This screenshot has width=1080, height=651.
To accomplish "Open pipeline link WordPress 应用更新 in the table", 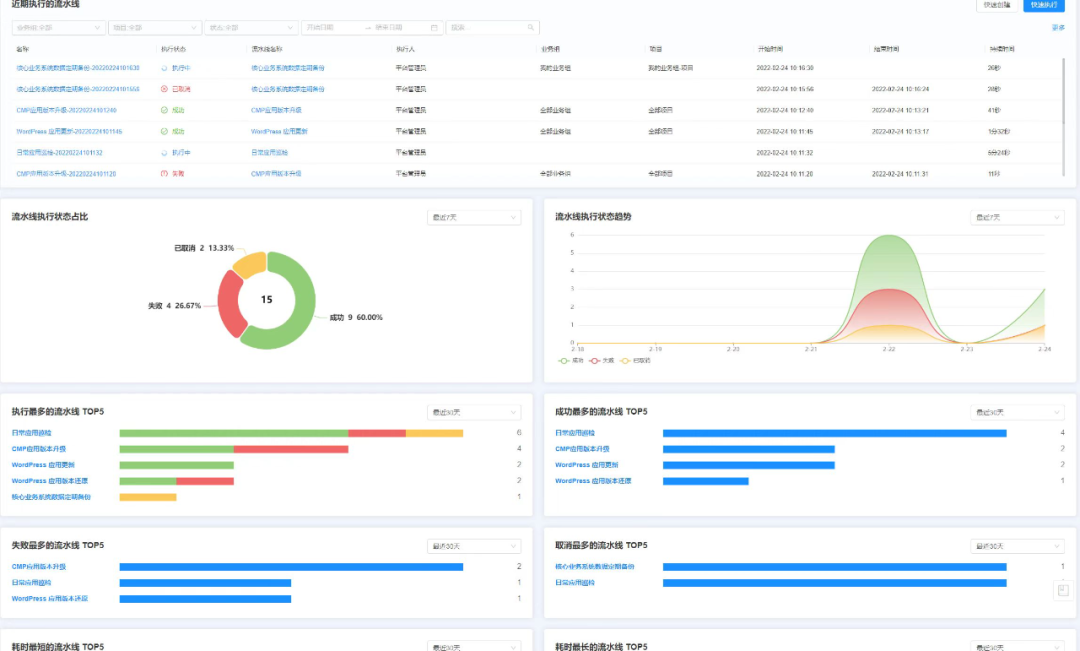I will (279, 131).
